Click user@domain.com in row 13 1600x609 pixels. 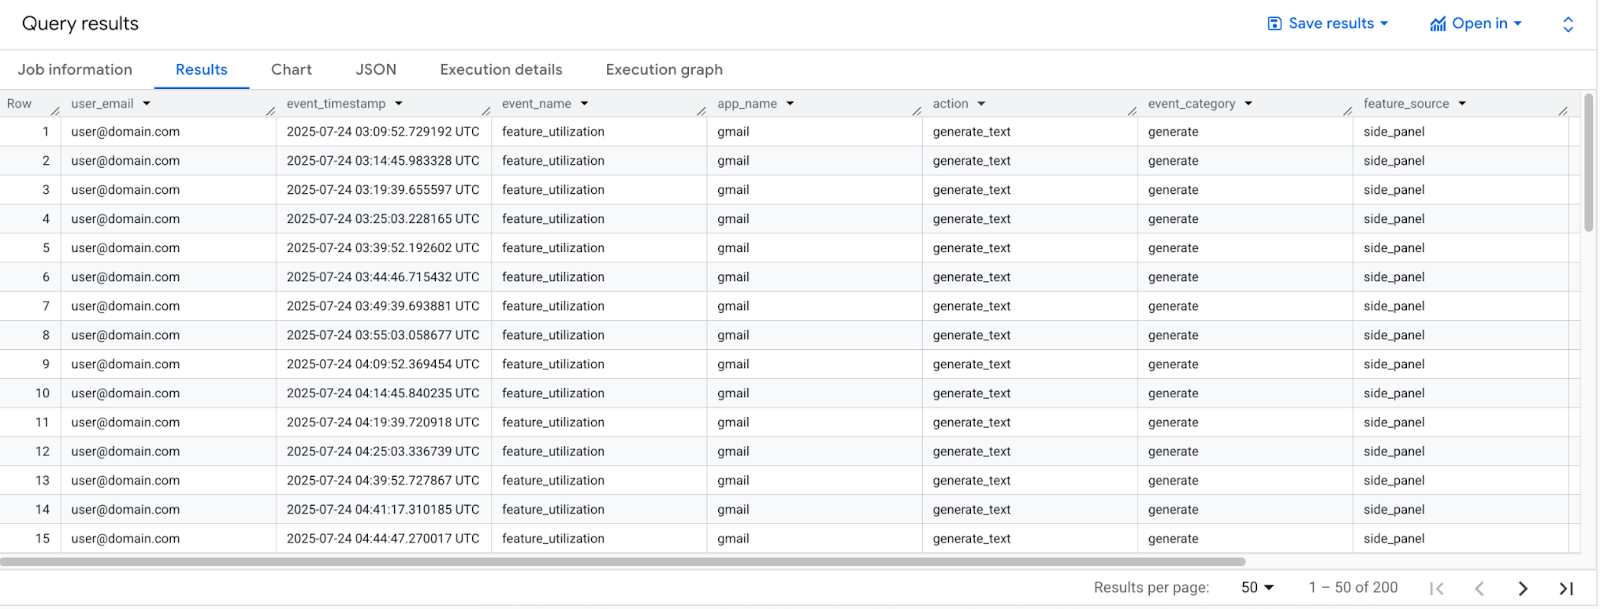click(125, 480)
